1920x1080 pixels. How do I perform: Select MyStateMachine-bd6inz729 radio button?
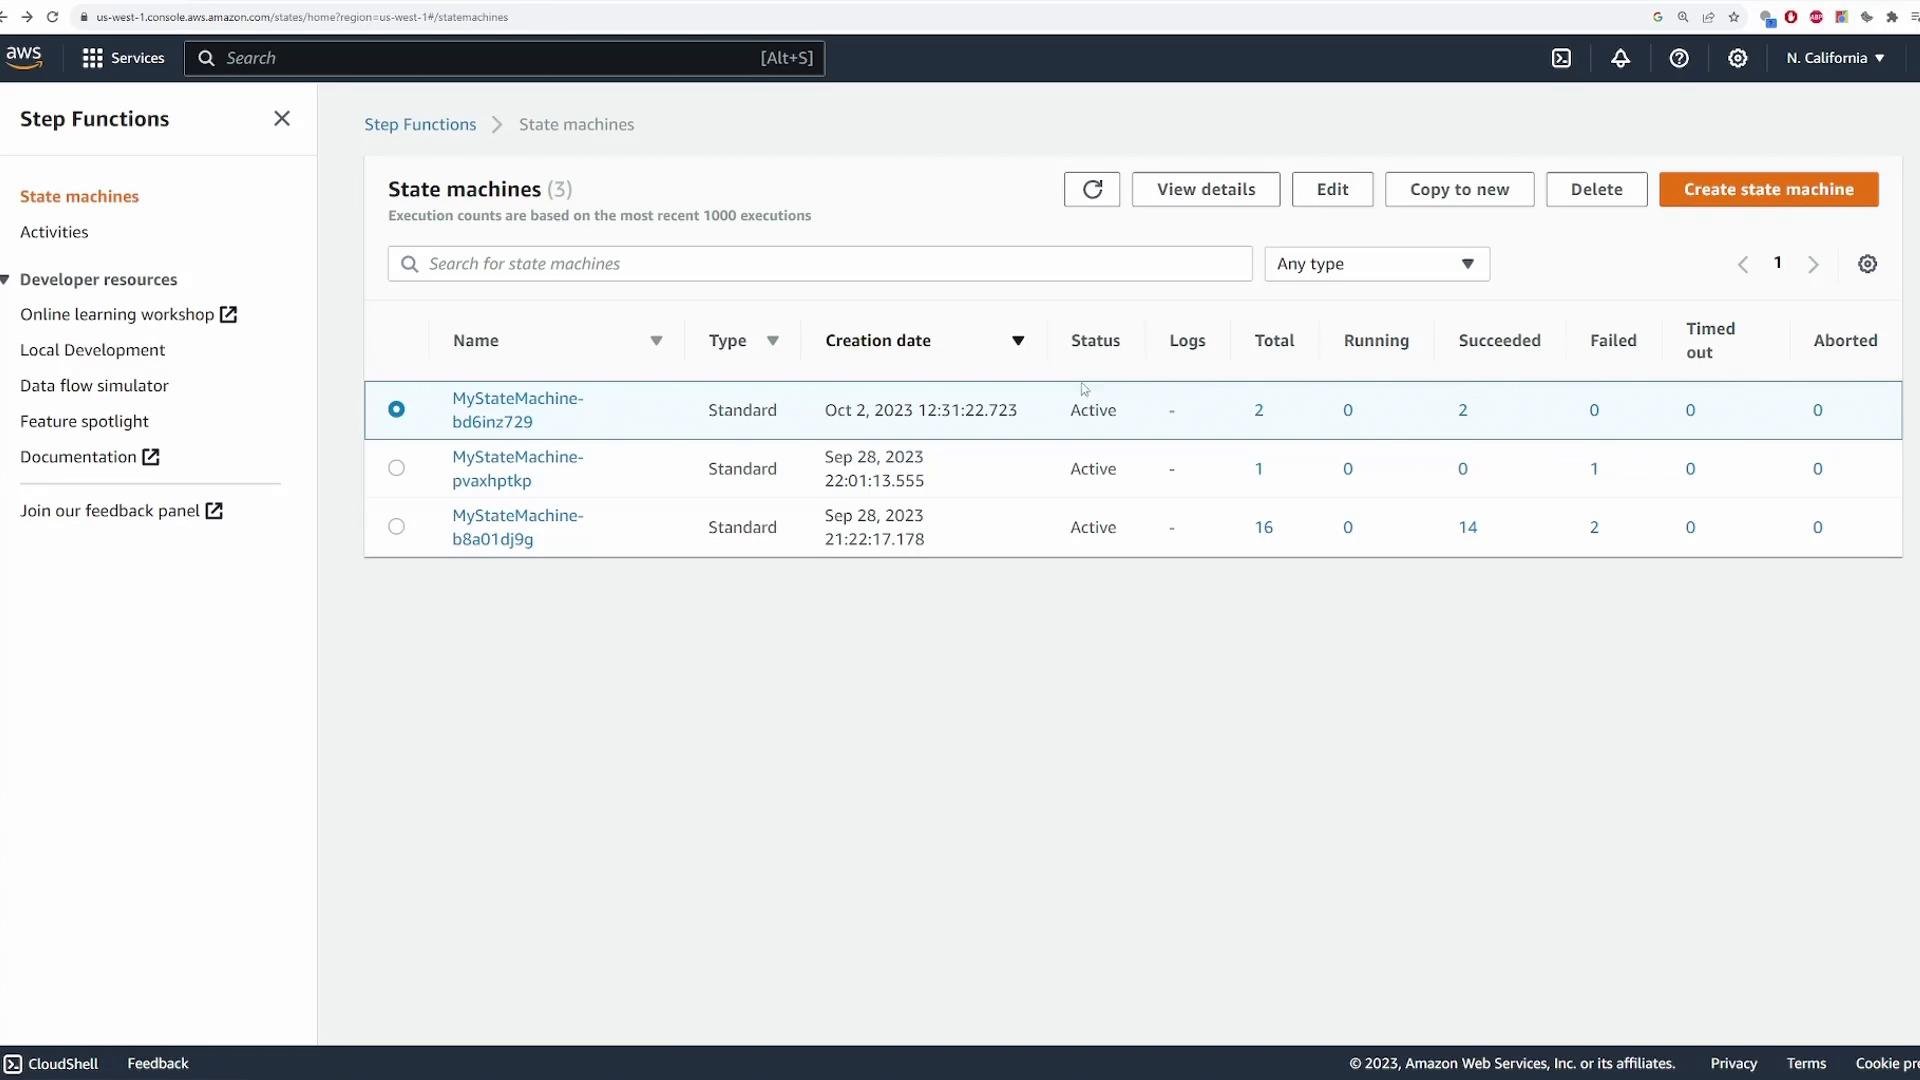click(x=396, y=409)
